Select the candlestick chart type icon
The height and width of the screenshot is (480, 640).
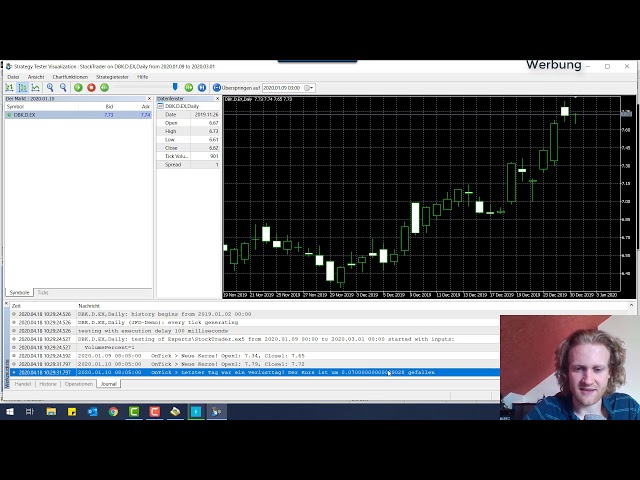point(22,88)
